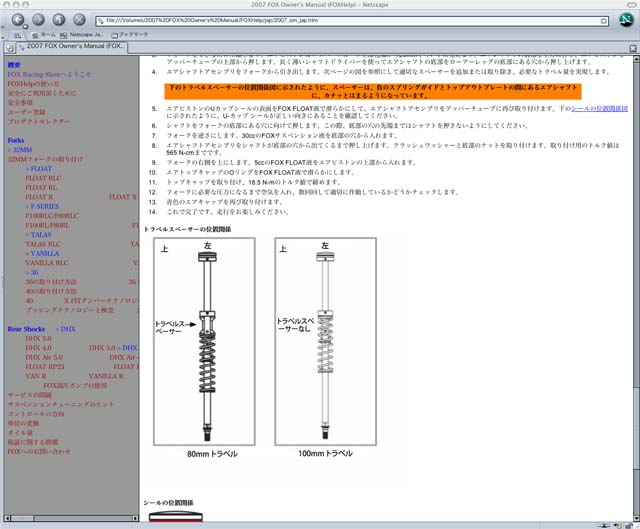Click the Forks heading link
Screen dimensions: 640x529
[16, 140]
